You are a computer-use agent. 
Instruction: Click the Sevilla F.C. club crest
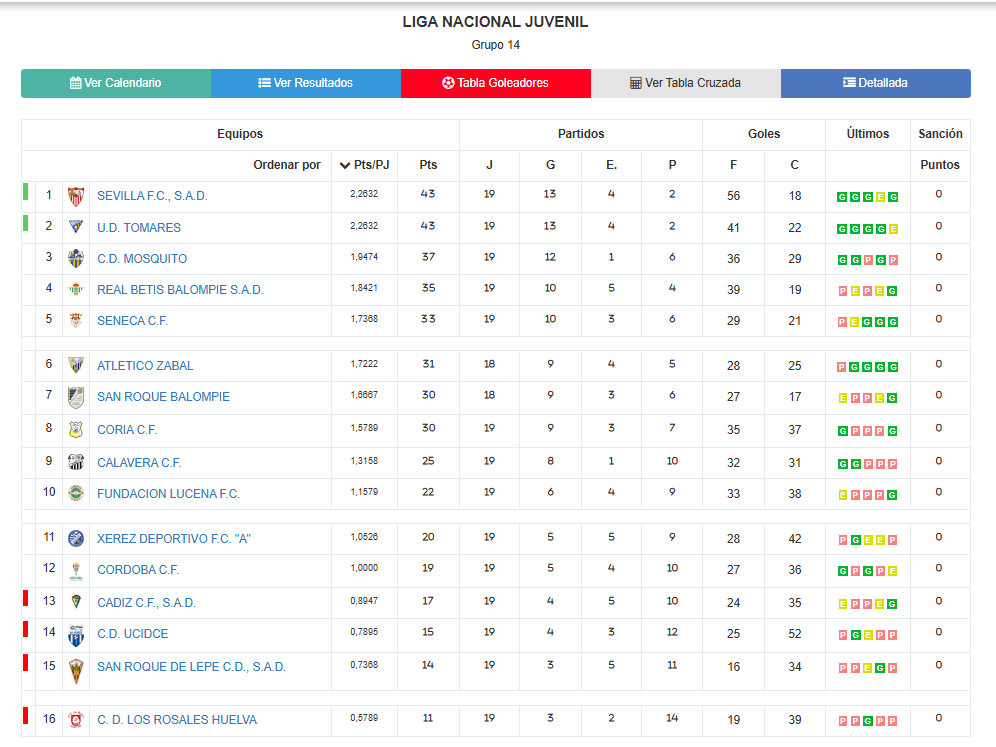click(76, 196)
